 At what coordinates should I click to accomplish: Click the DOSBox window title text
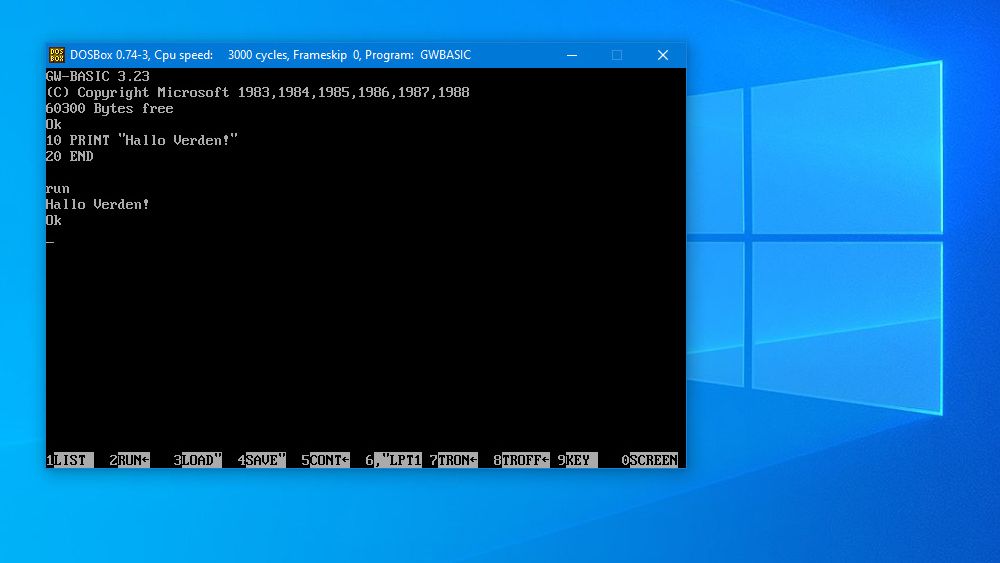(270, 55)
